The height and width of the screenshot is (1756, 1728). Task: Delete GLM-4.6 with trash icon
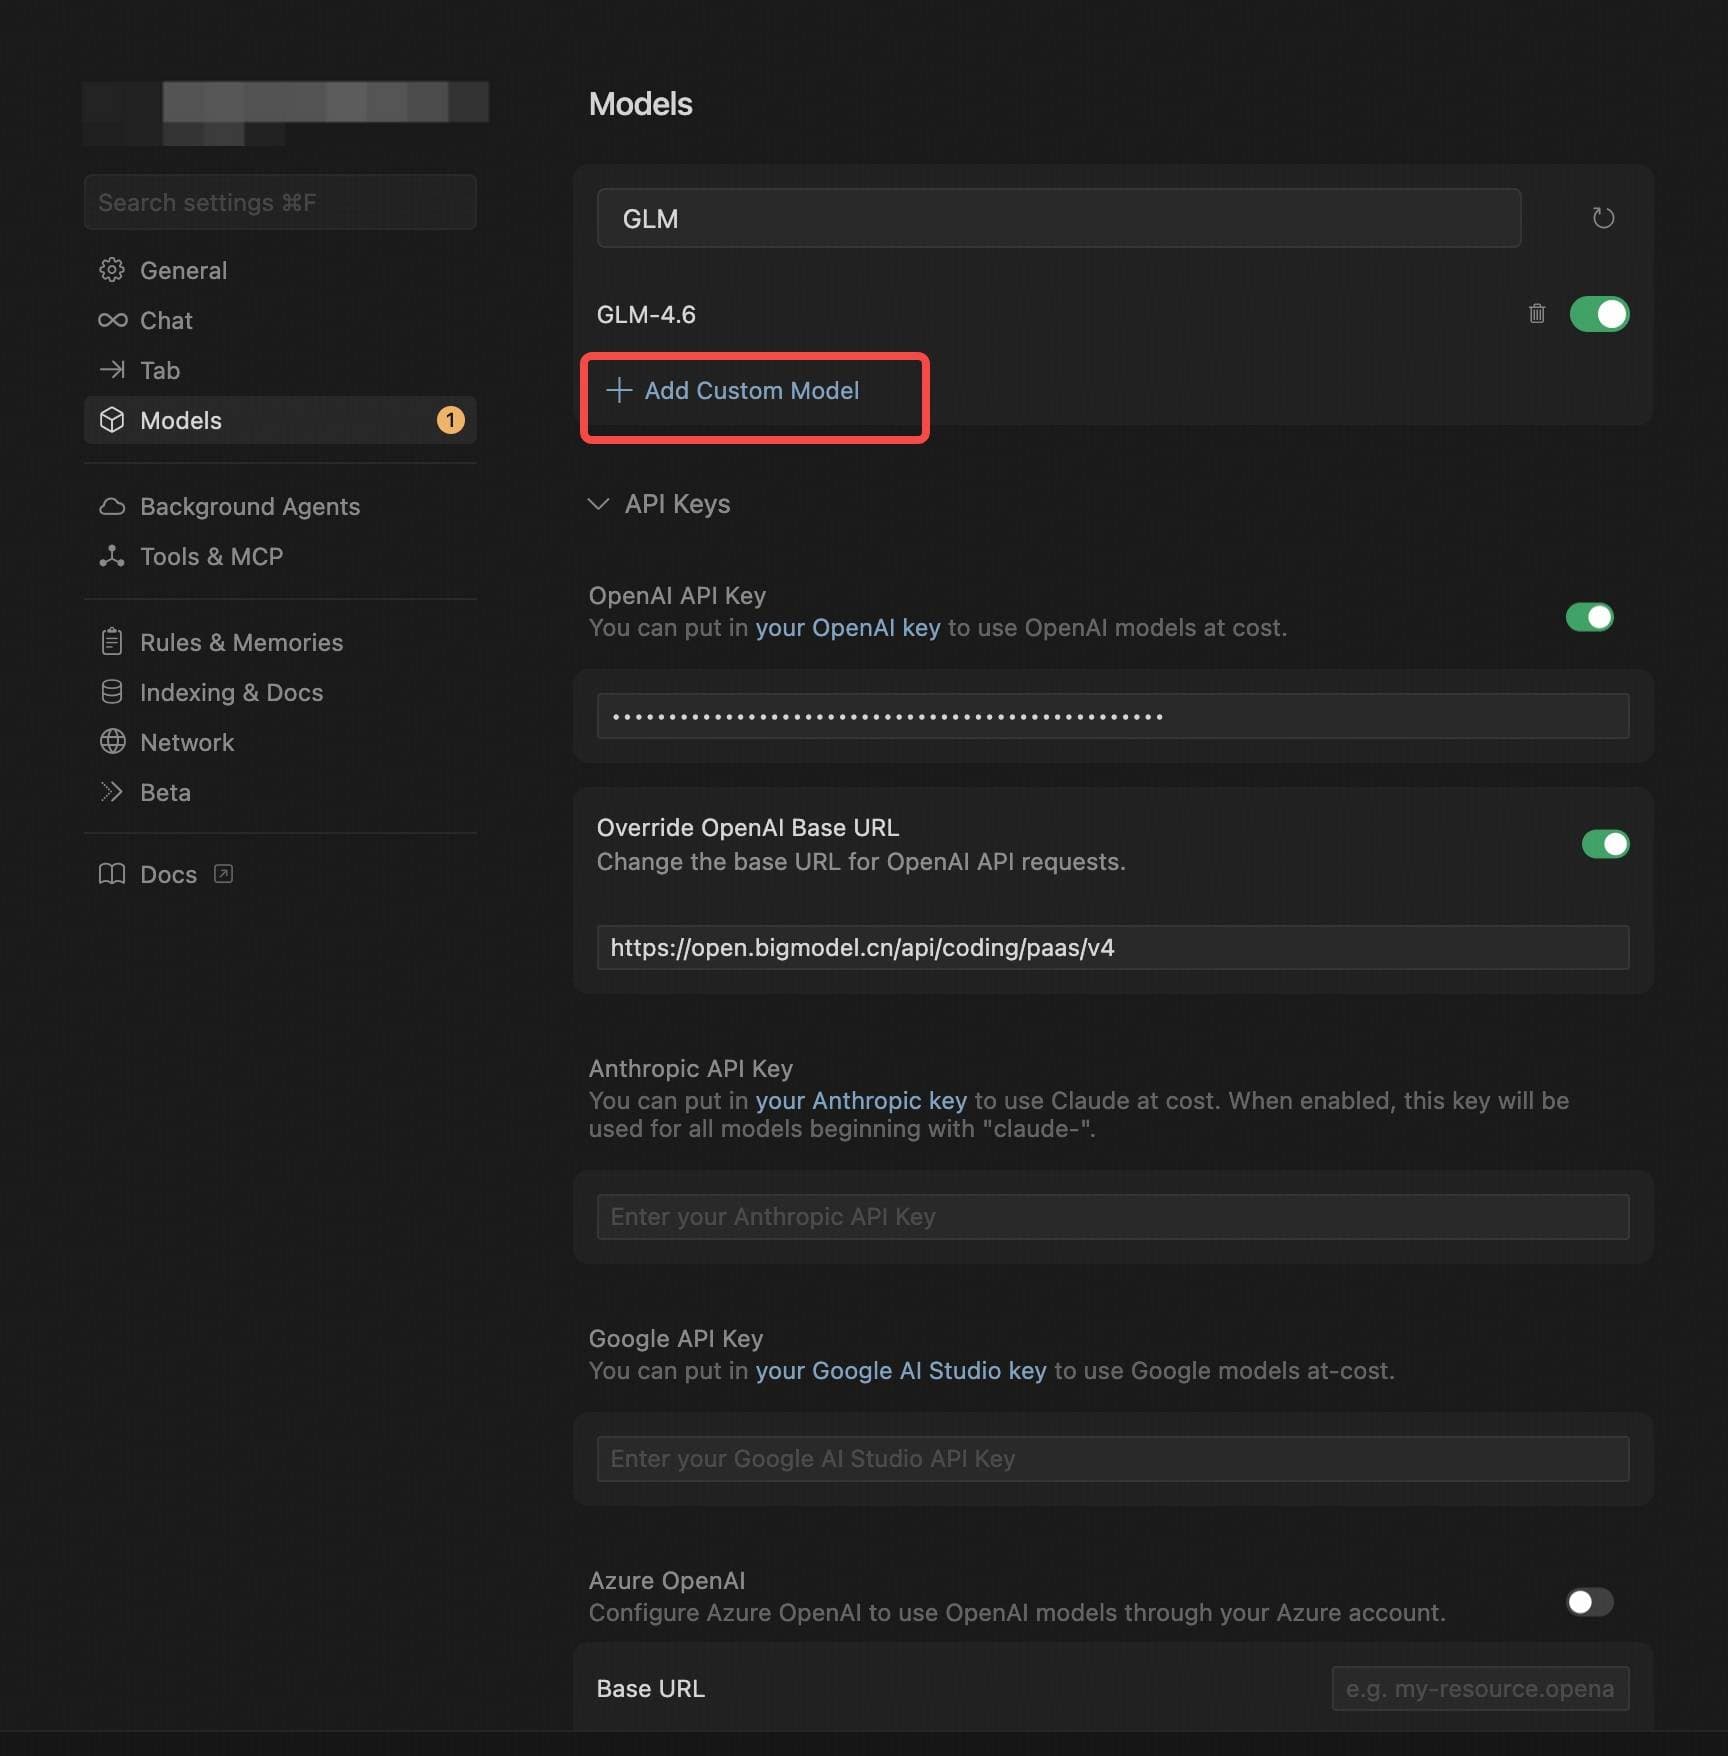pos(1537,313)
